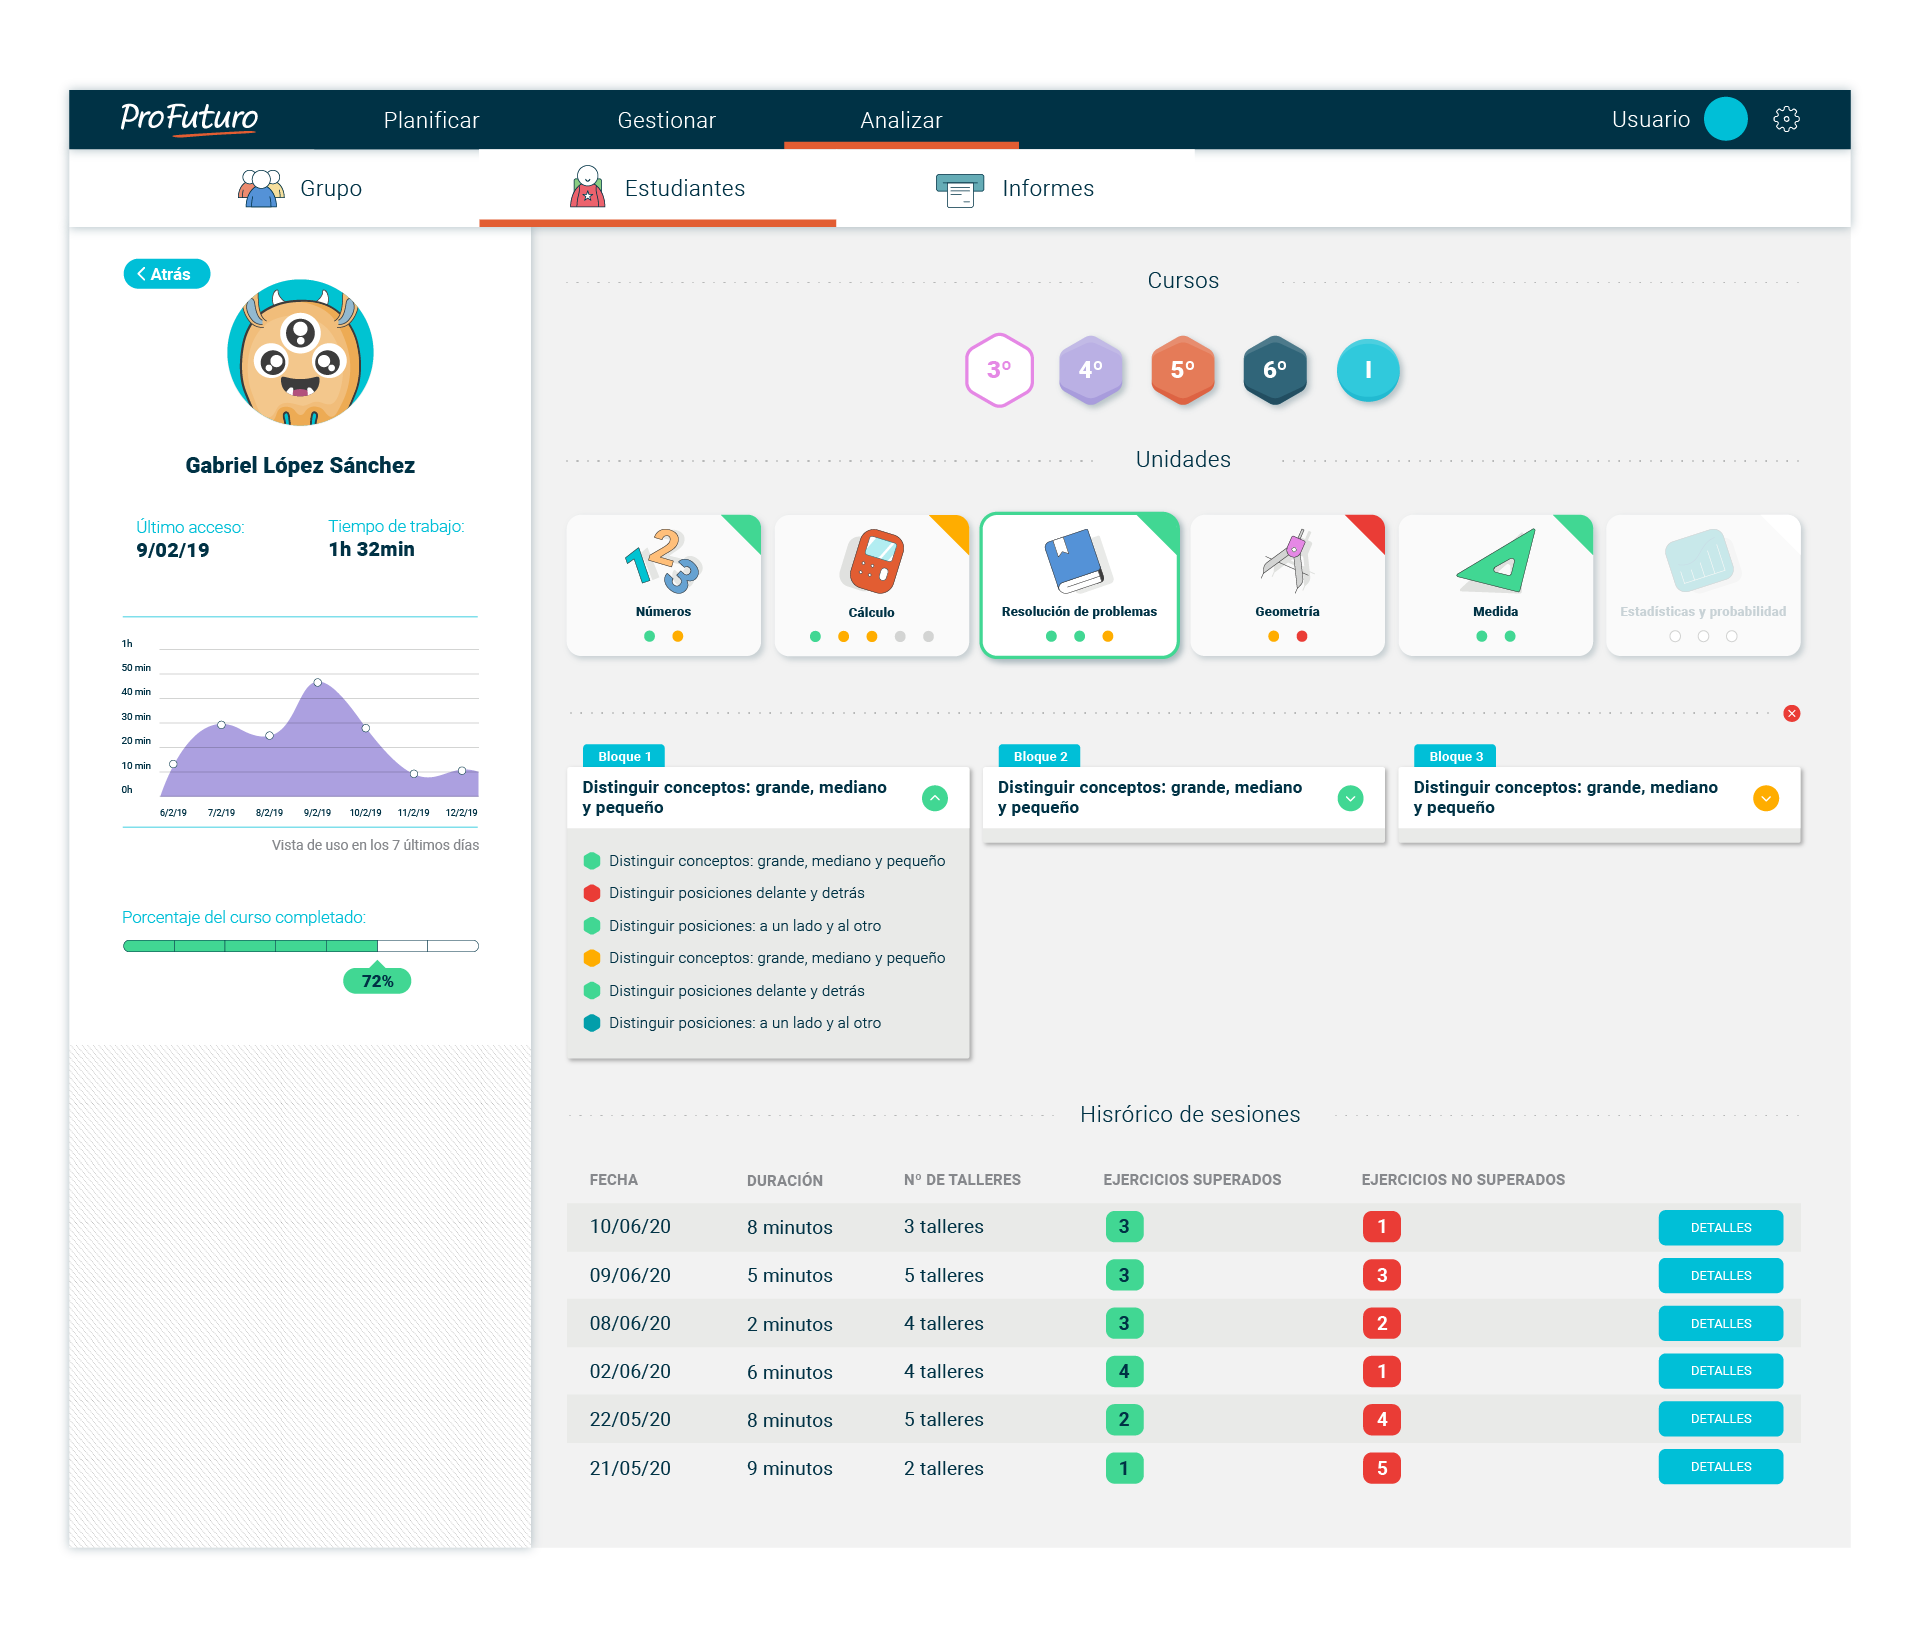Select the 6º course hexagon
The image size is (1920, 1637).
pyautogui.click(x=1275, y=369)
